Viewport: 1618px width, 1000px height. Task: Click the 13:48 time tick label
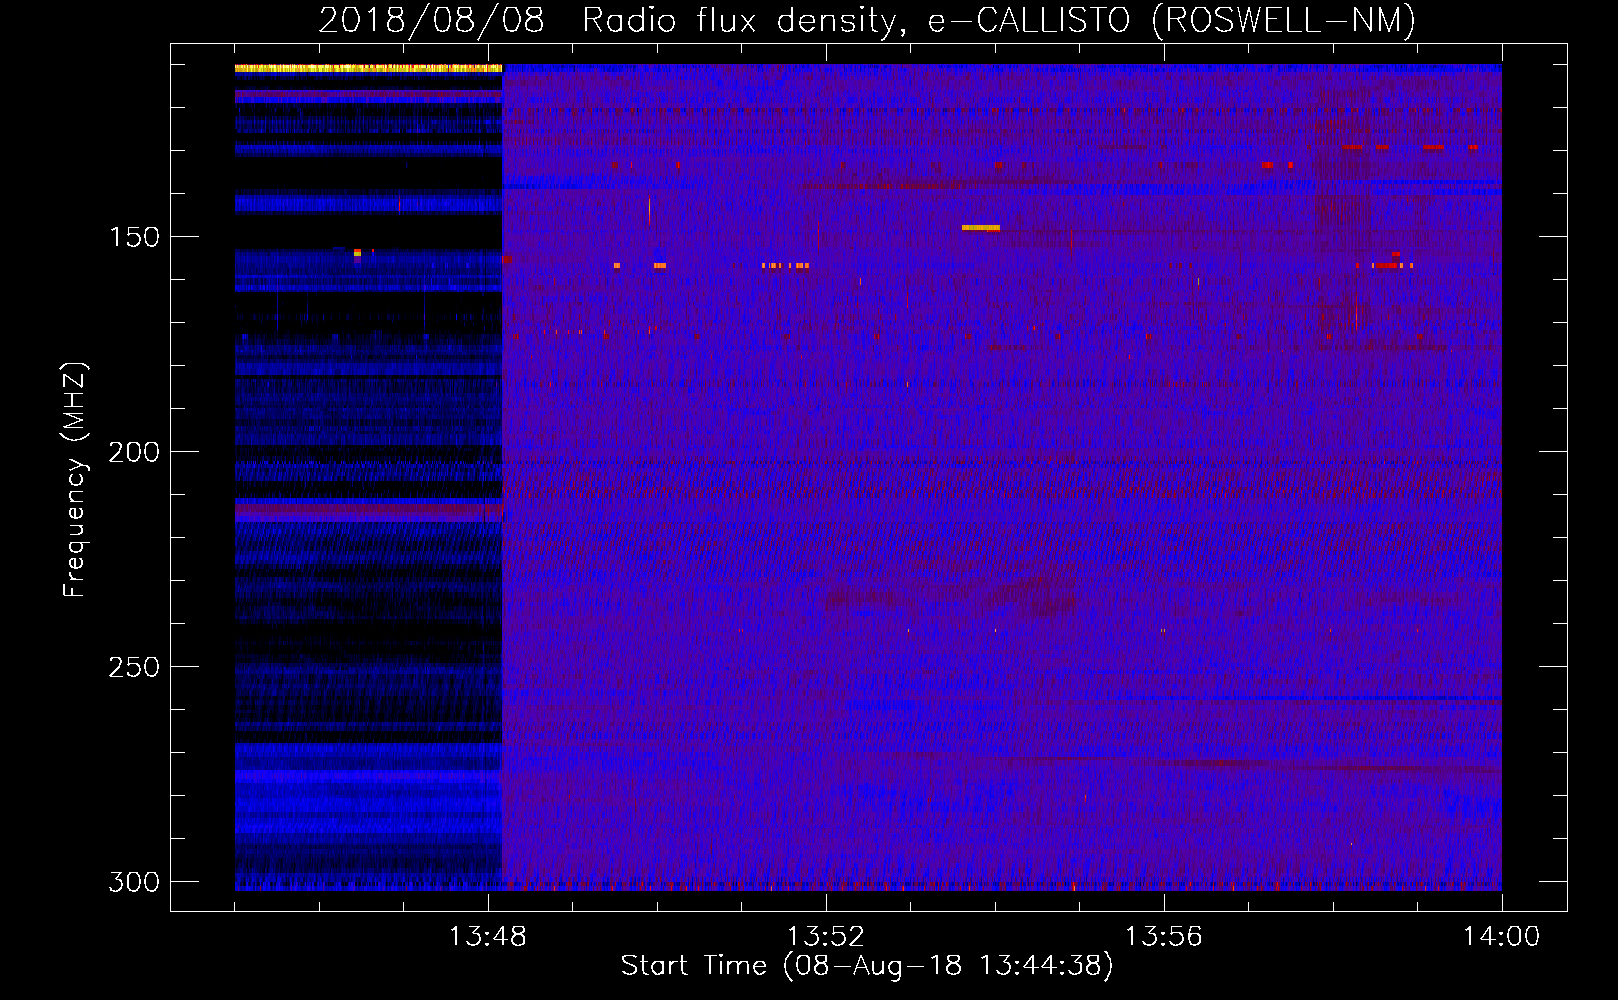click(488, 937)
